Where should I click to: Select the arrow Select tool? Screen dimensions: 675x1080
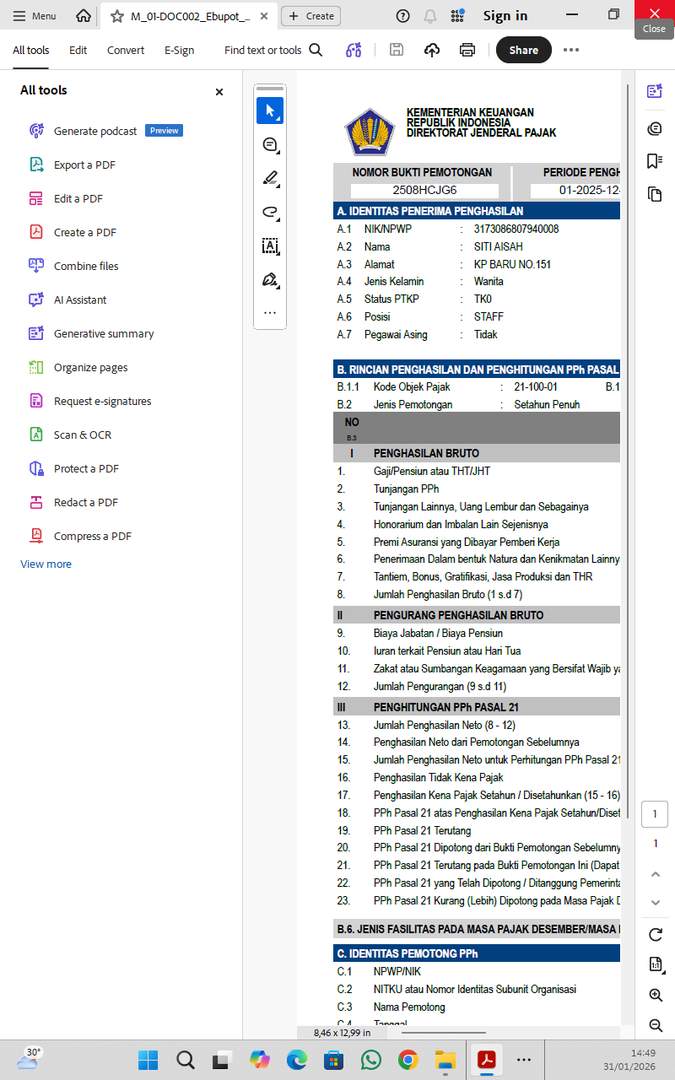click(270, 111)
